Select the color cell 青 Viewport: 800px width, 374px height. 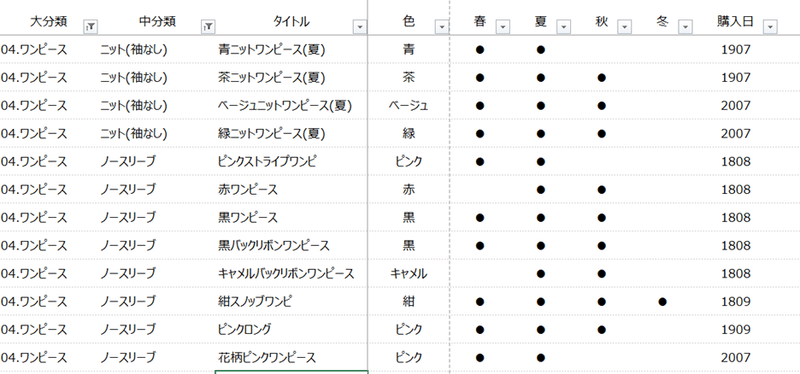(409, 49)
